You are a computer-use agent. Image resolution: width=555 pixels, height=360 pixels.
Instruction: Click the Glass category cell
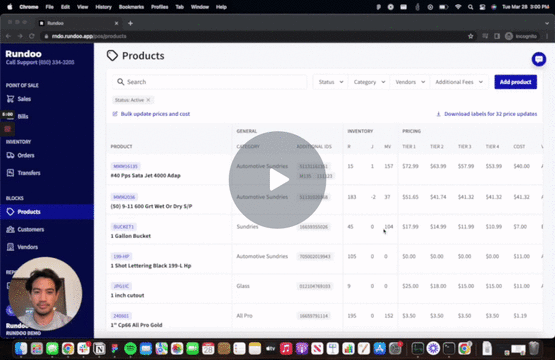(x=243, y=286)
